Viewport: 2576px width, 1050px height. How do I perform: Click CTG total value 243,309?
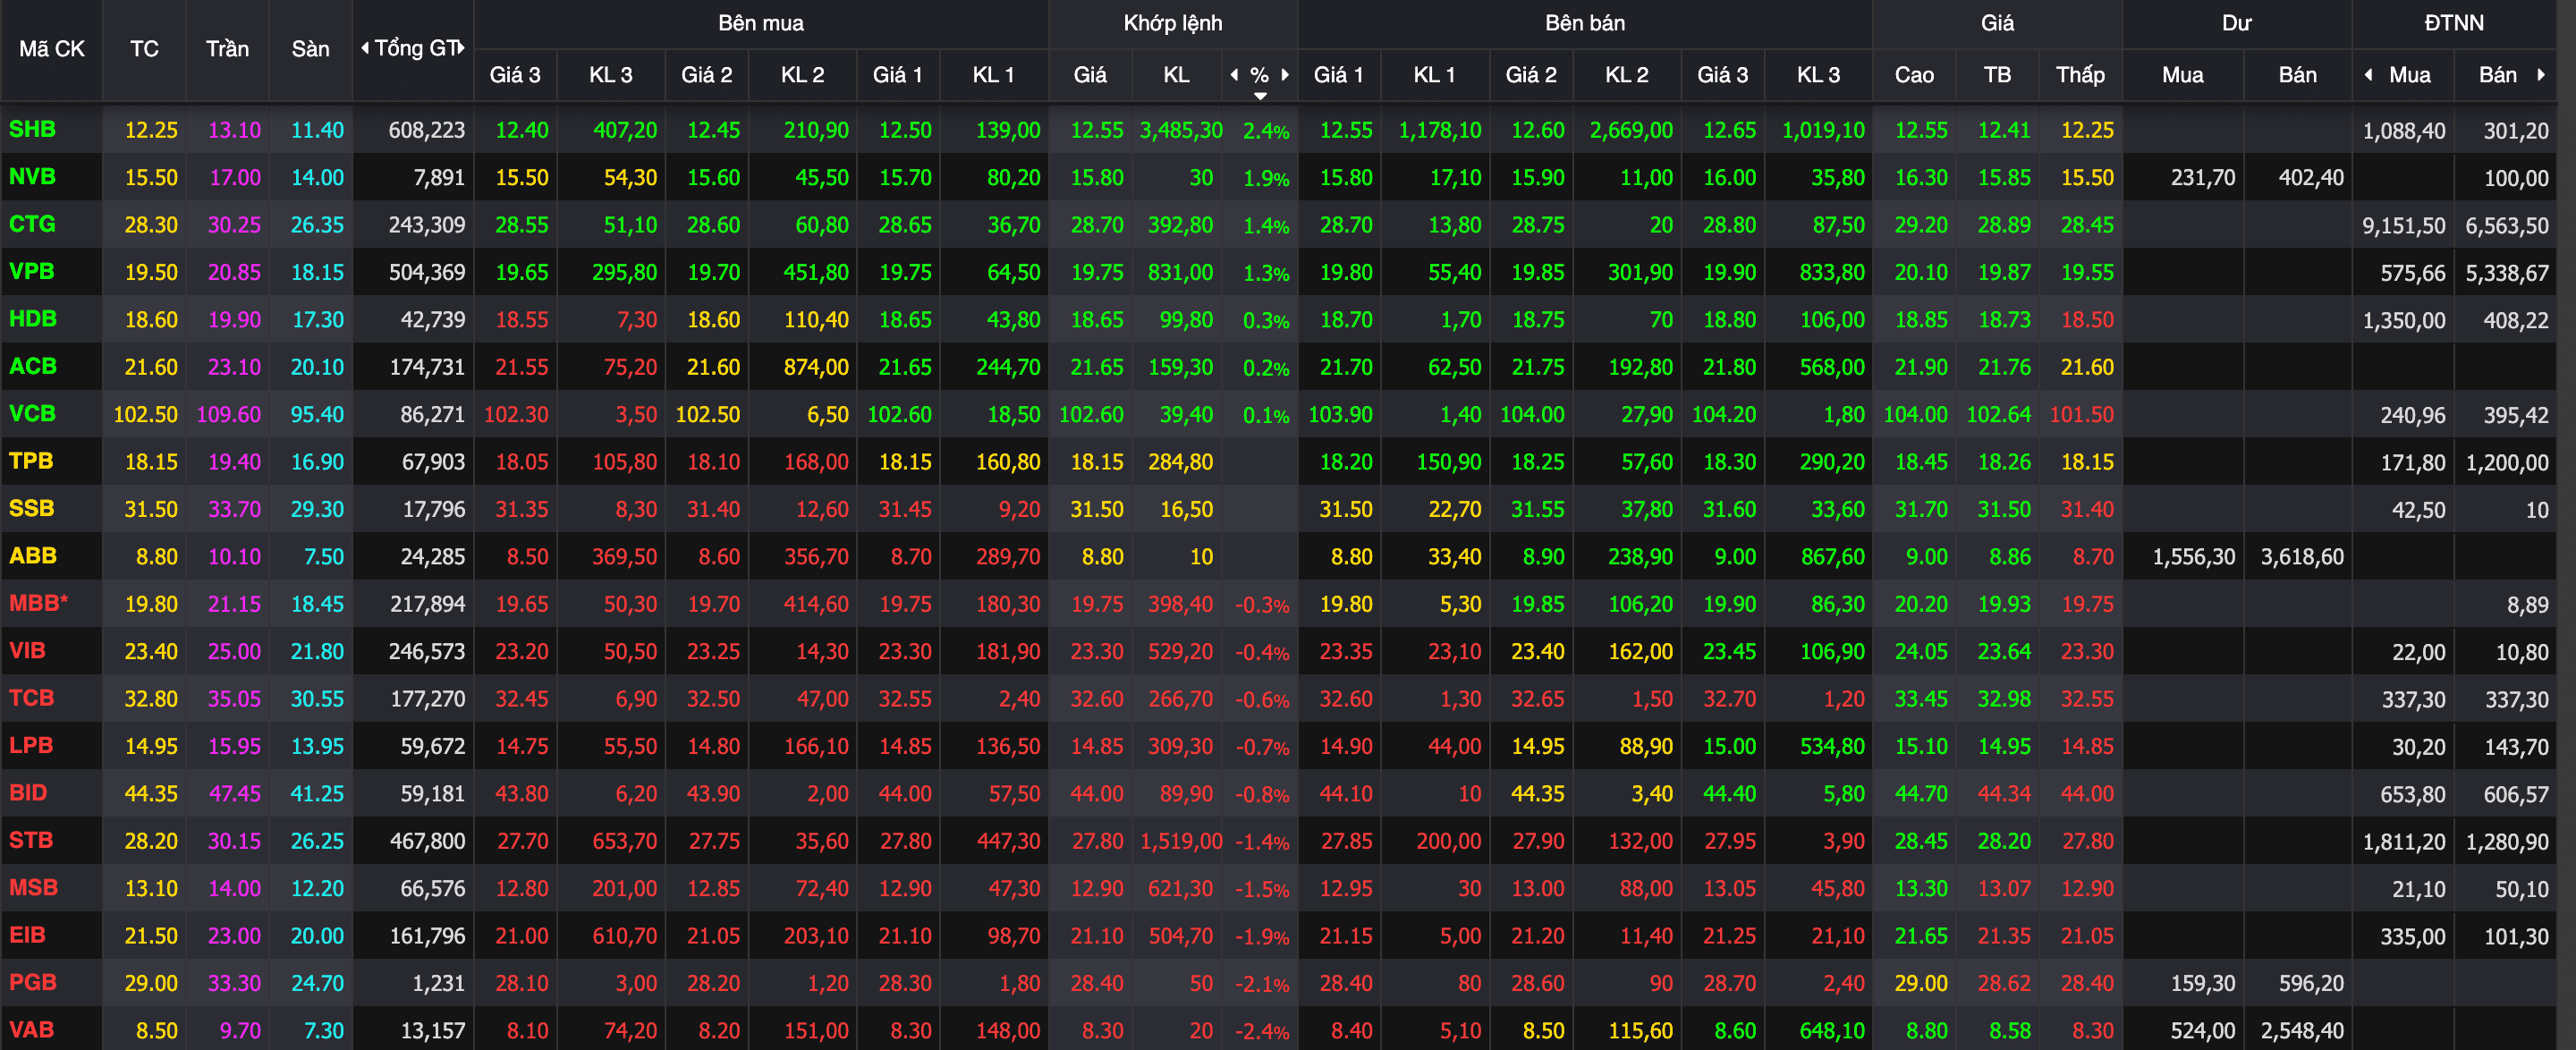point(426,225)
